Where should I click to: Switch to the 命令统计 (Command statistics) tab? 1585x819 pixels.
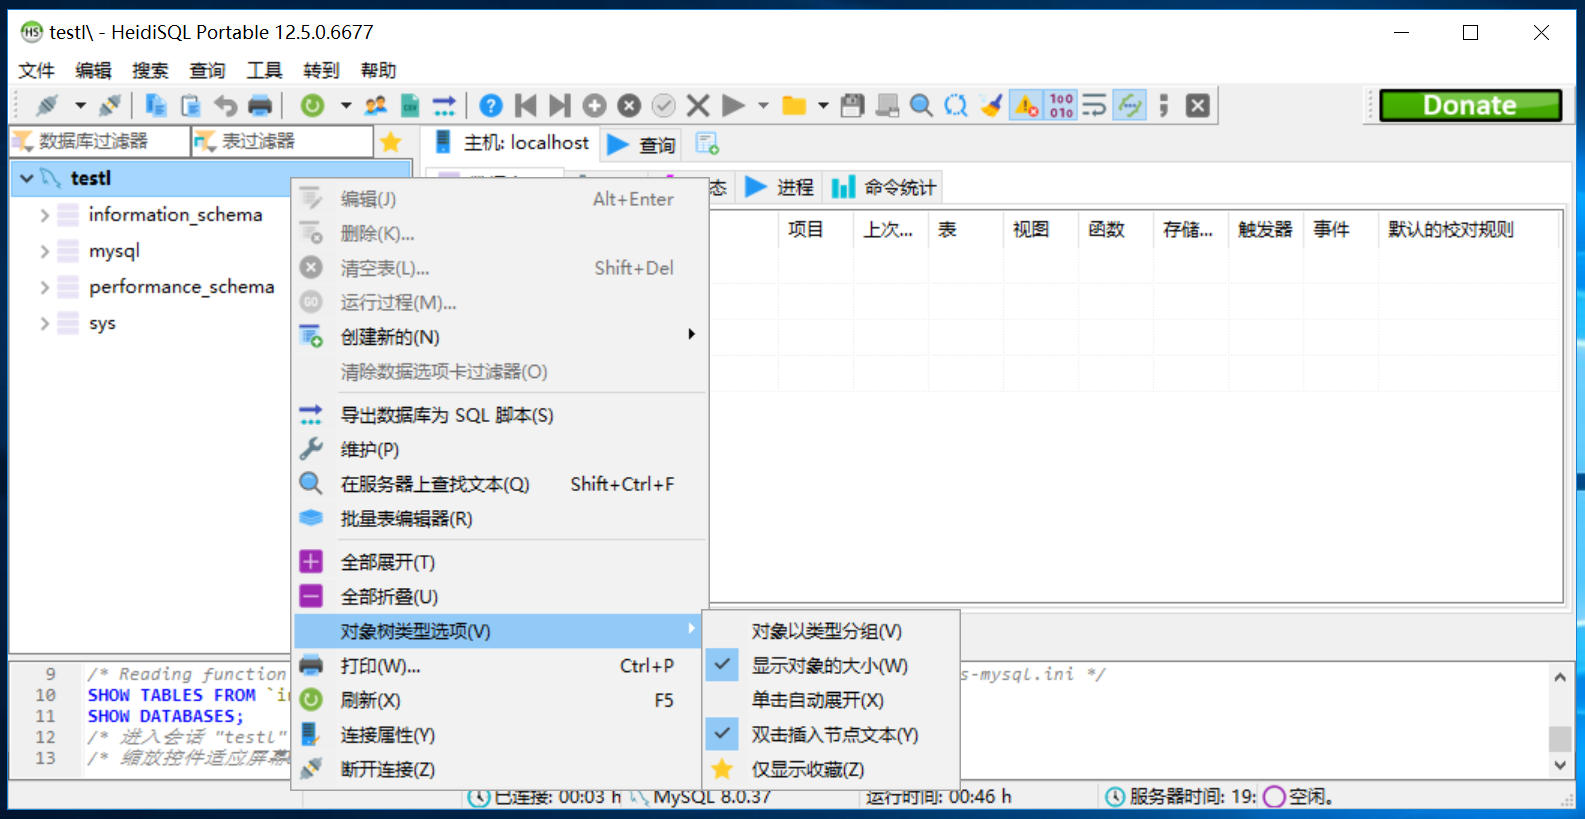point(883,187)
